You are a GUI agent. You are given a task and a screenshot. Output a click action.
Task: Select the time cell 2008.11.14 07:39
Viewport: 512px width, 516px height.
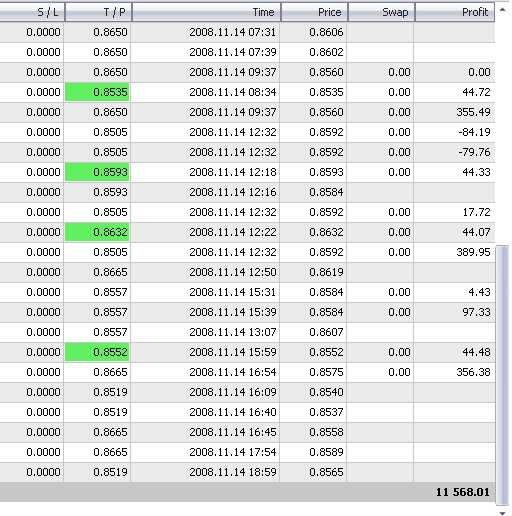click(x=233, y=52)
